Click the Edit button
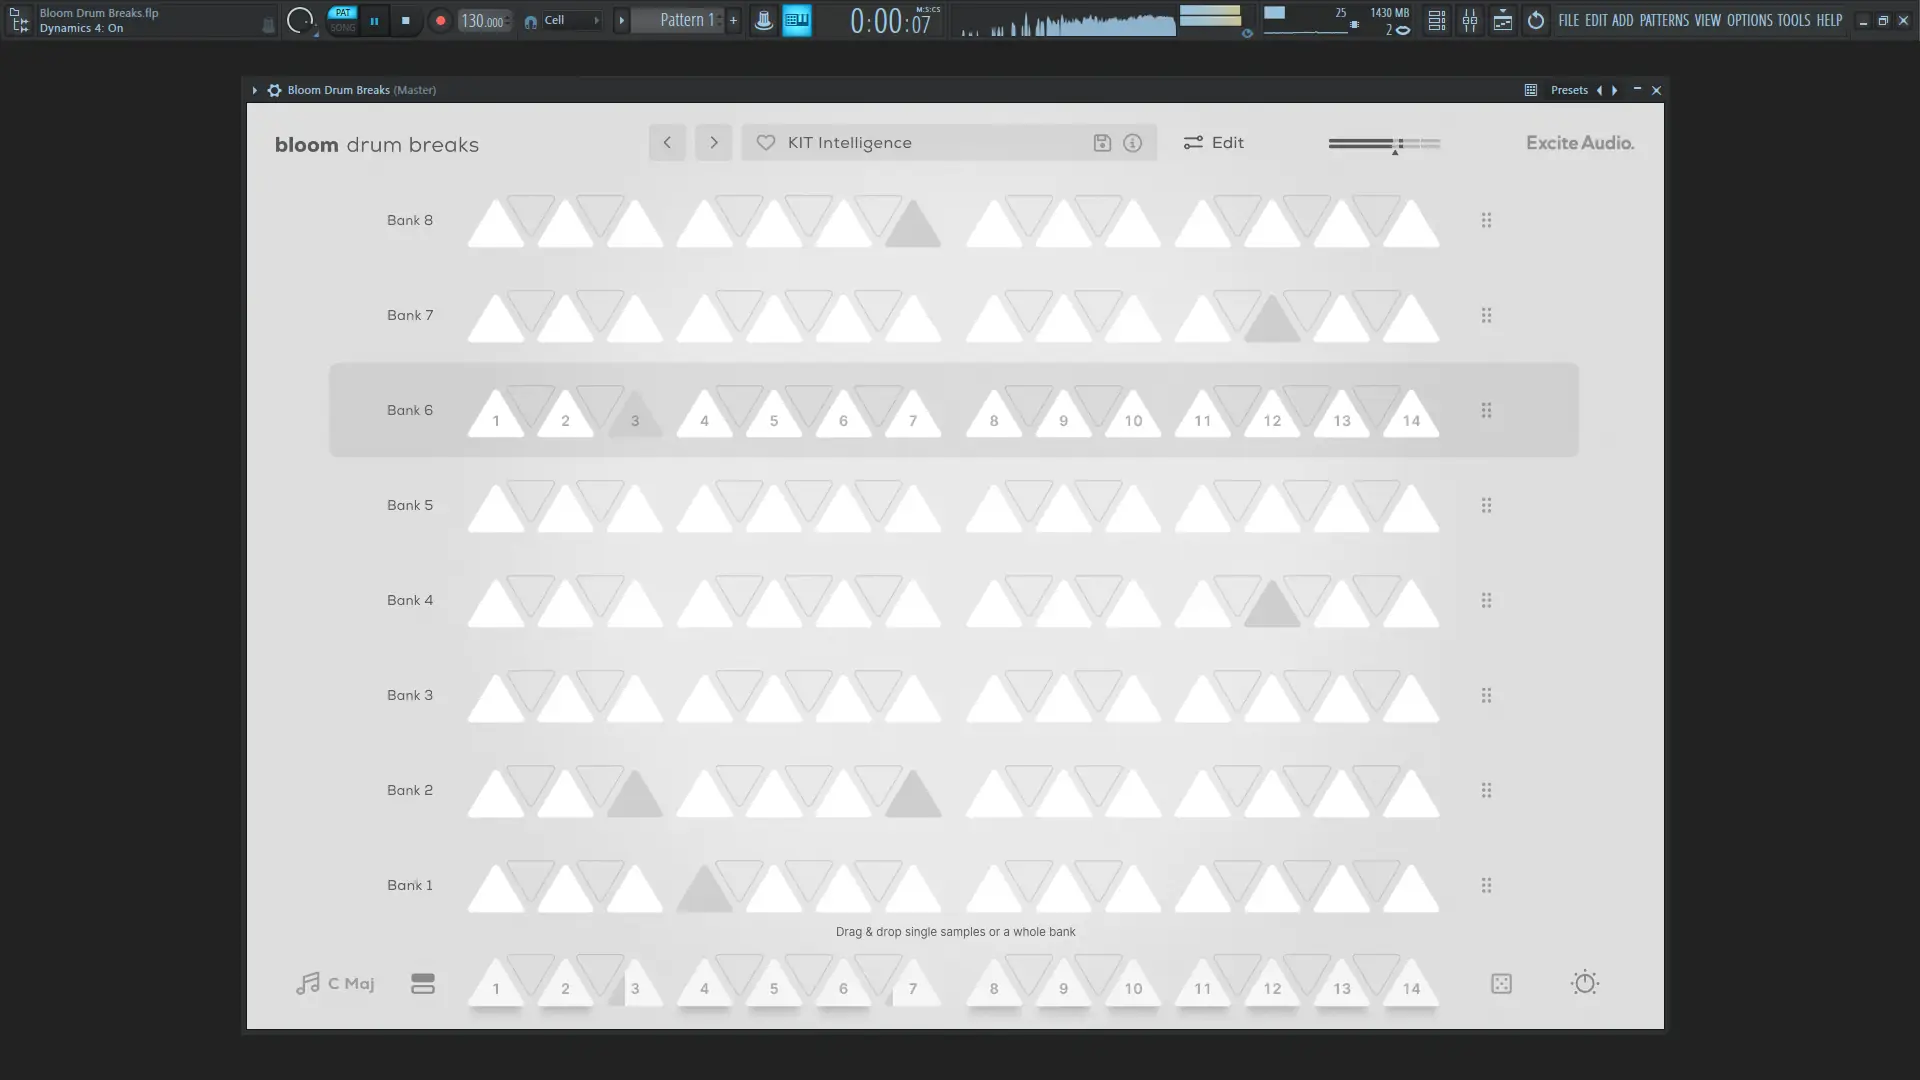The height and width of the screenshot is (1080, 1920). pos(1213,143)
